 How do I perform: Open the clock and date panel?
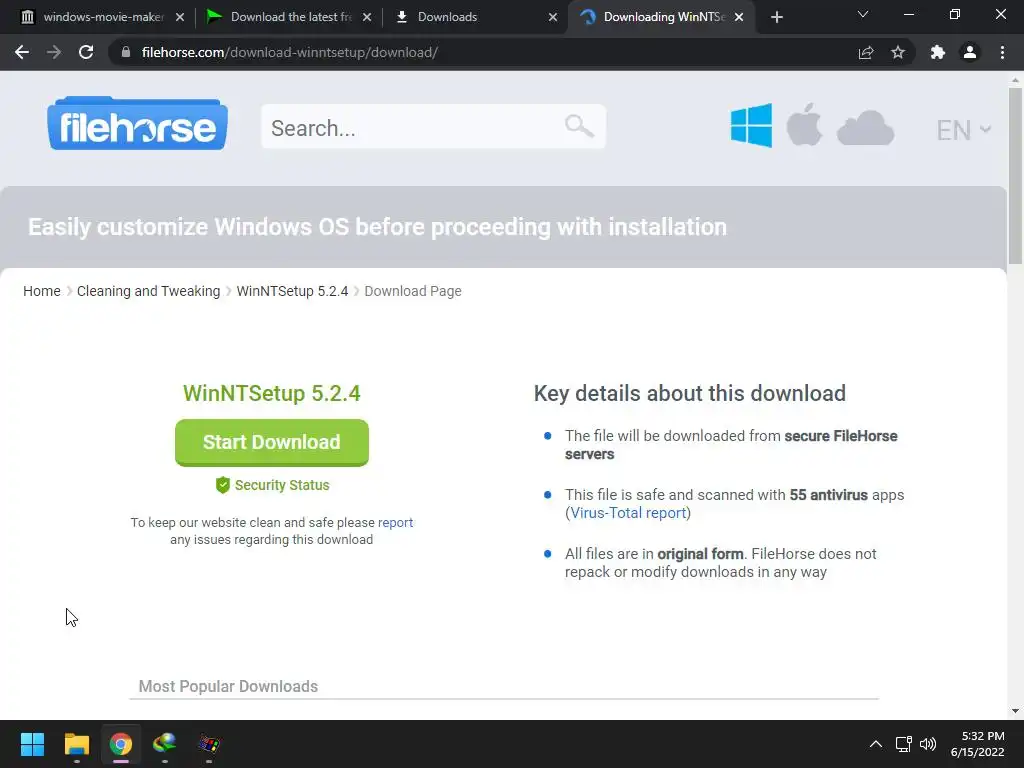(x=978, y=744)
